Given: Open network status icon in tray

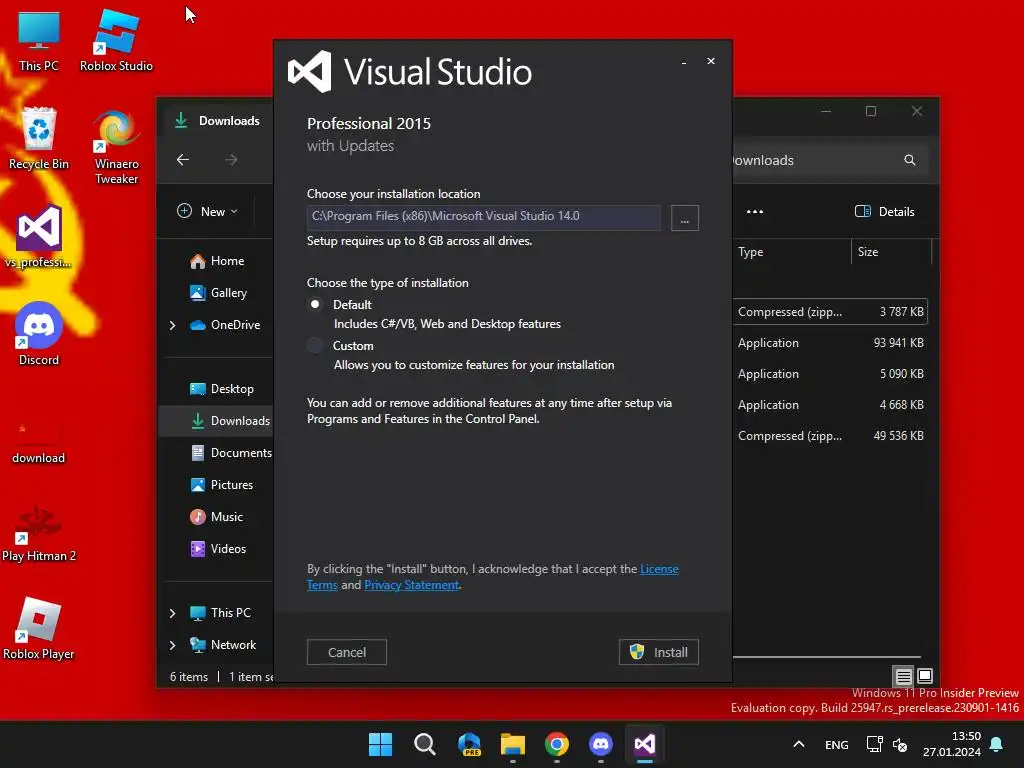Looking at the screenshot, I should (874, 744).
